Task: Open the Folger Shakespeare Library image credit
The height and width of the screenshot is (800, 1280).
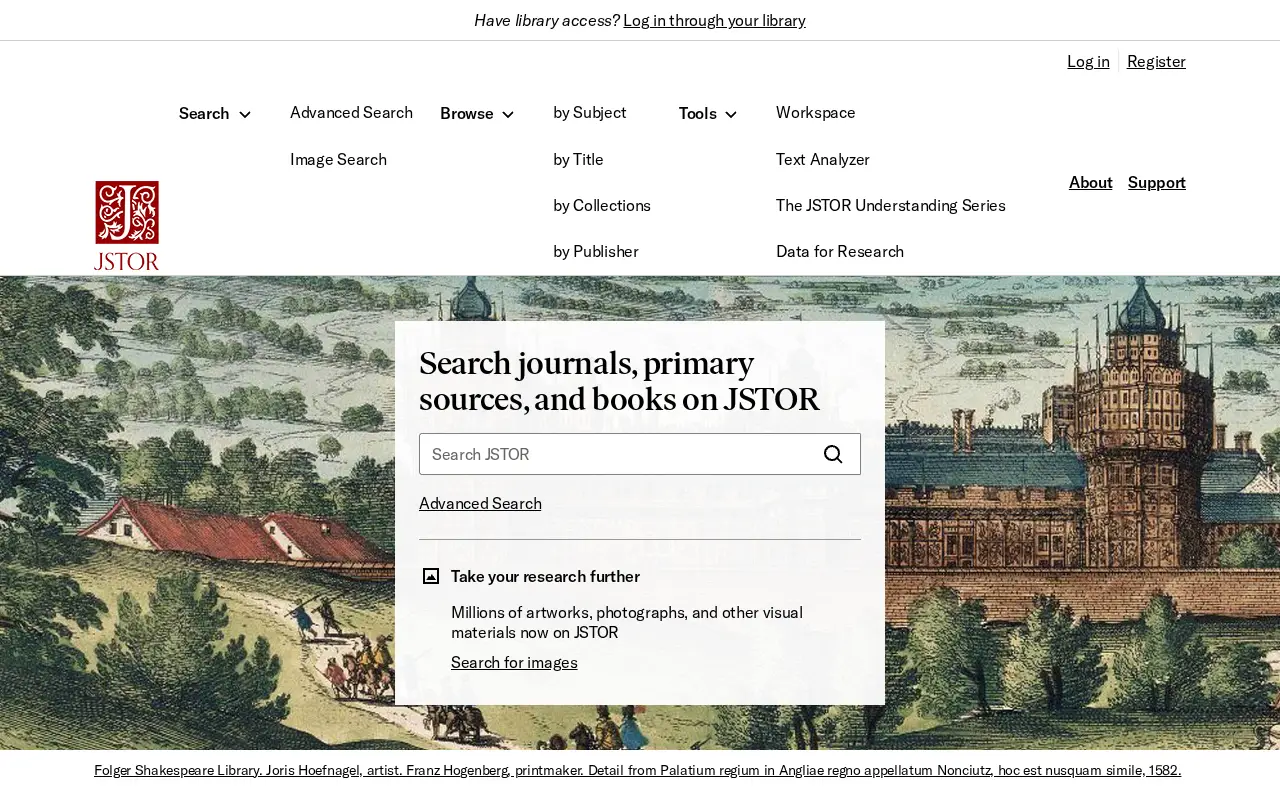Action: pos(638,770)
